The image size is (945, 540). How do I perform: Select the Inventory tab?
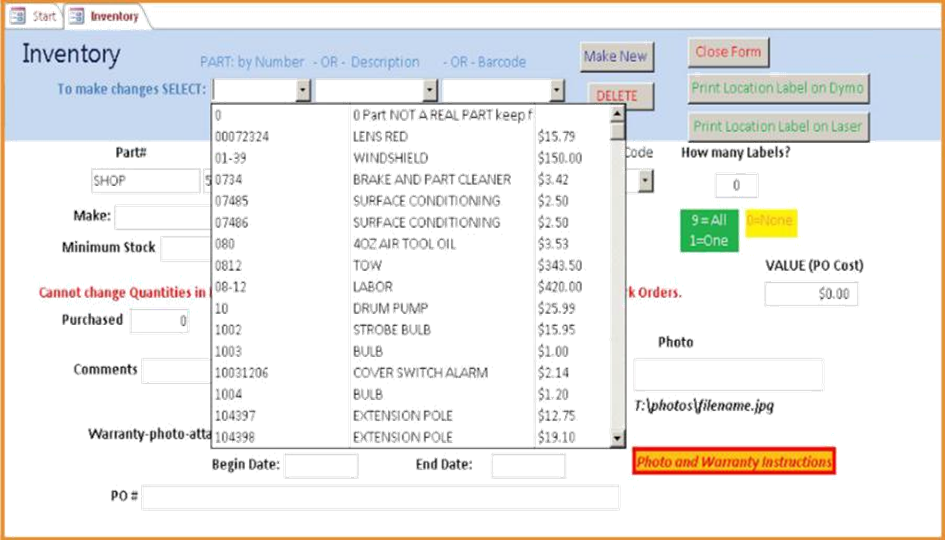[105, 16]
